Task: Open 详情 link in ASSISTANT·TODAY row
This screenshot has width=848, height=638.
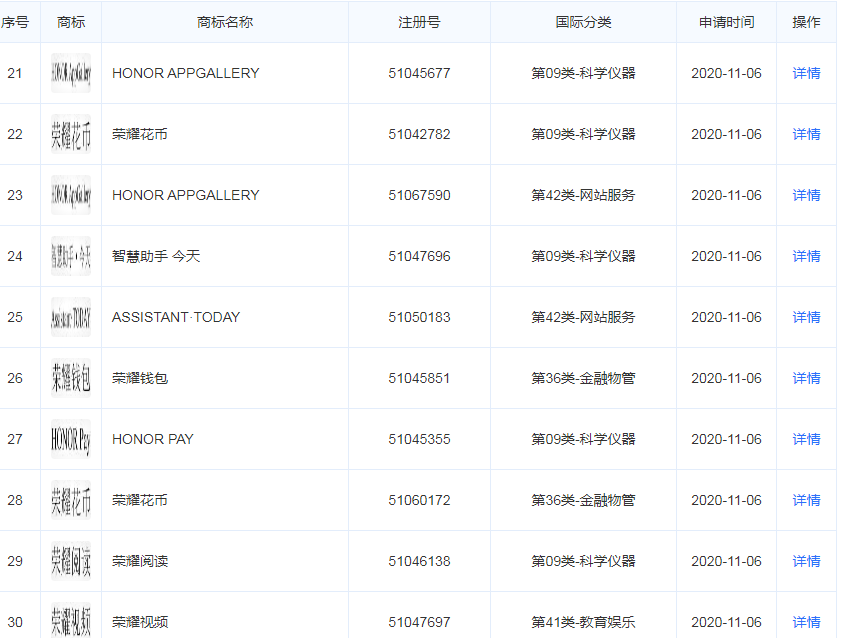Action: coord(806,317)
